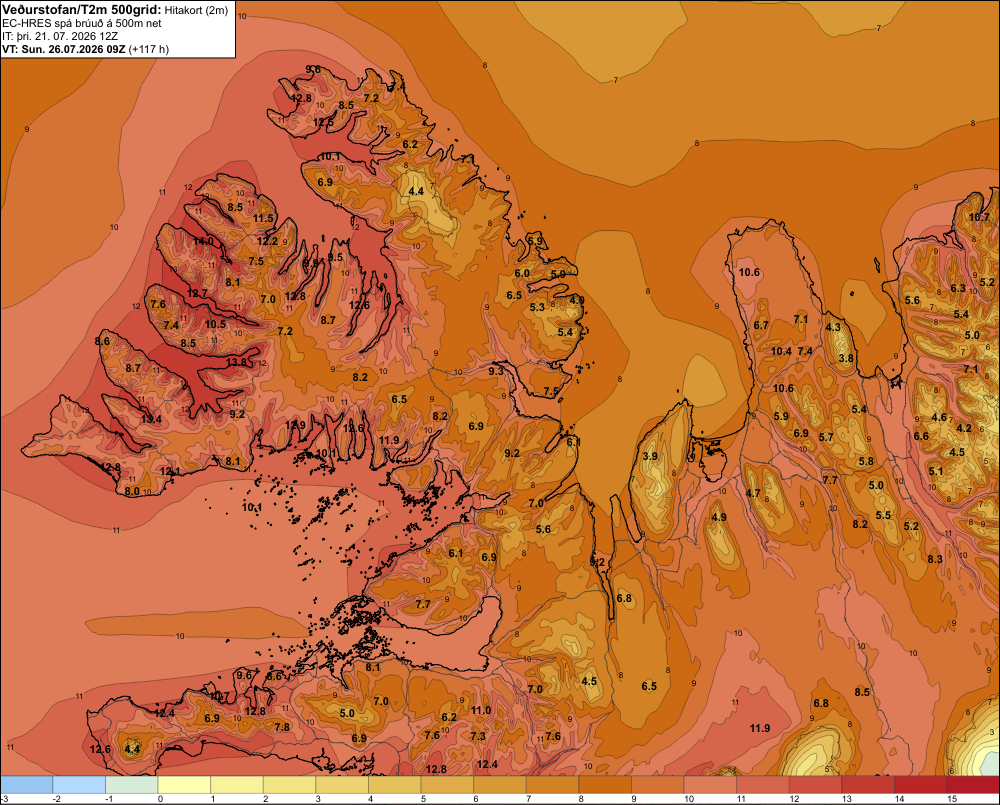Click legend swatch between -2 and -1
Viewport: 1000px width, 805px height.
[79, 785]
